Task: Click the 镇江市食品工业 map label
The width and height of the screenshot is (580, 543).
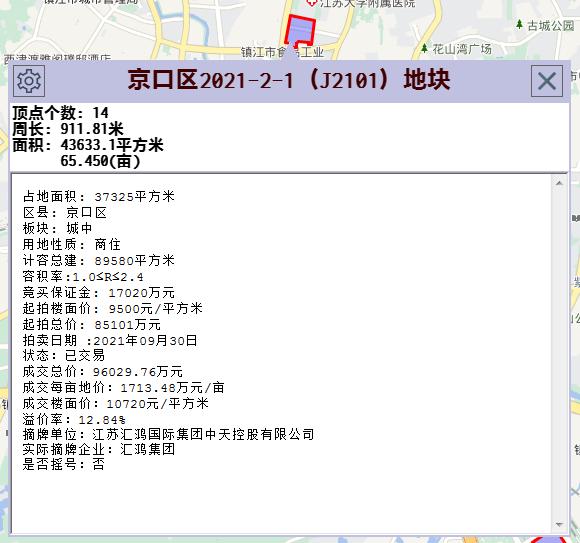Action: point(282,52)
